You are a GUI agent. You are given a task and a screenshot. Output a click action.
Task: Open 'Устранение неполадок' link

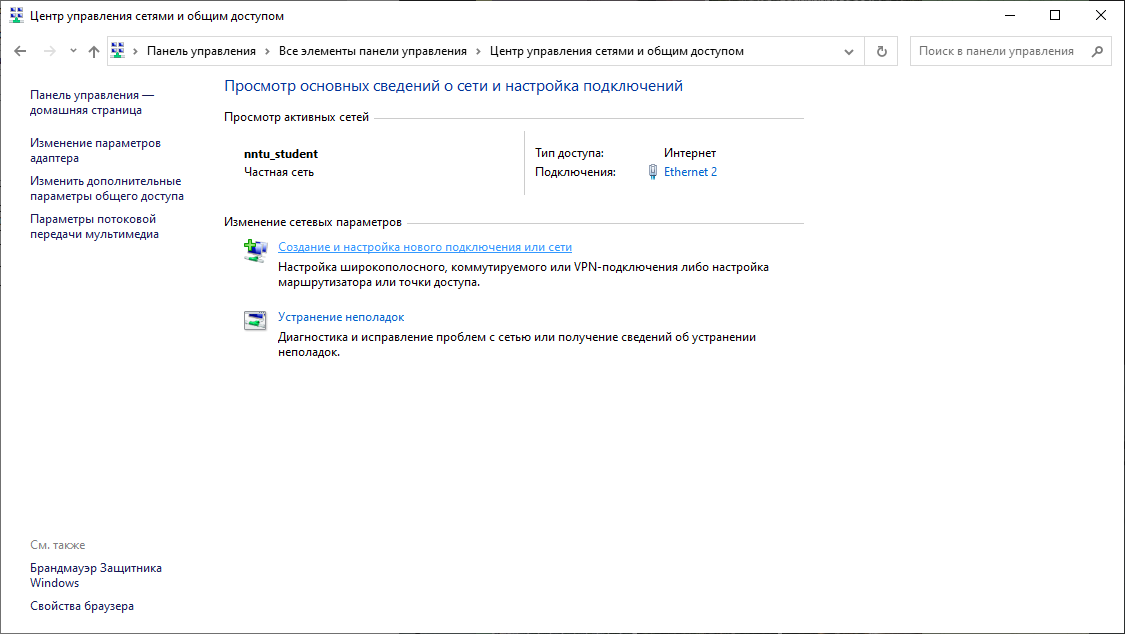pos(341,317)
